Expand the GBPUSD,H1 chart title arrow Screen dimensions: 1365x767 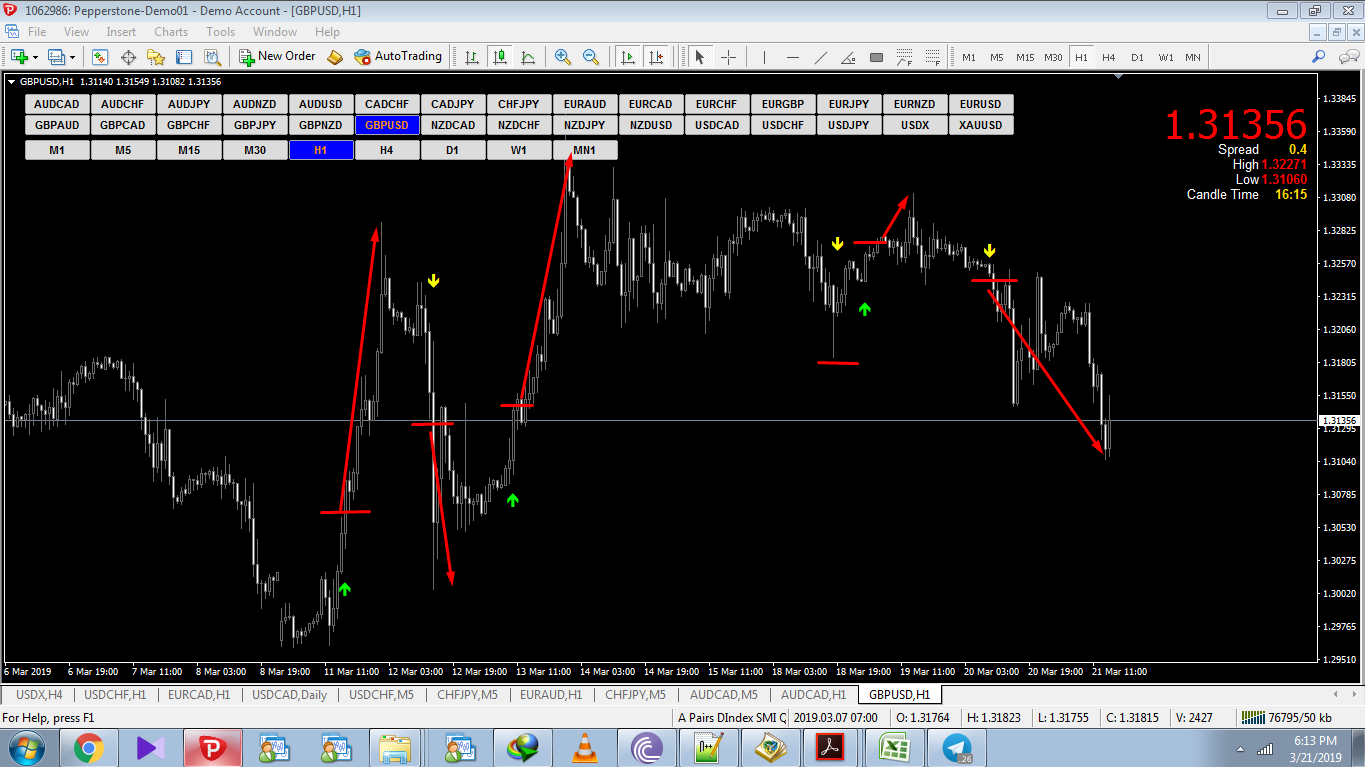click(12, 82)
